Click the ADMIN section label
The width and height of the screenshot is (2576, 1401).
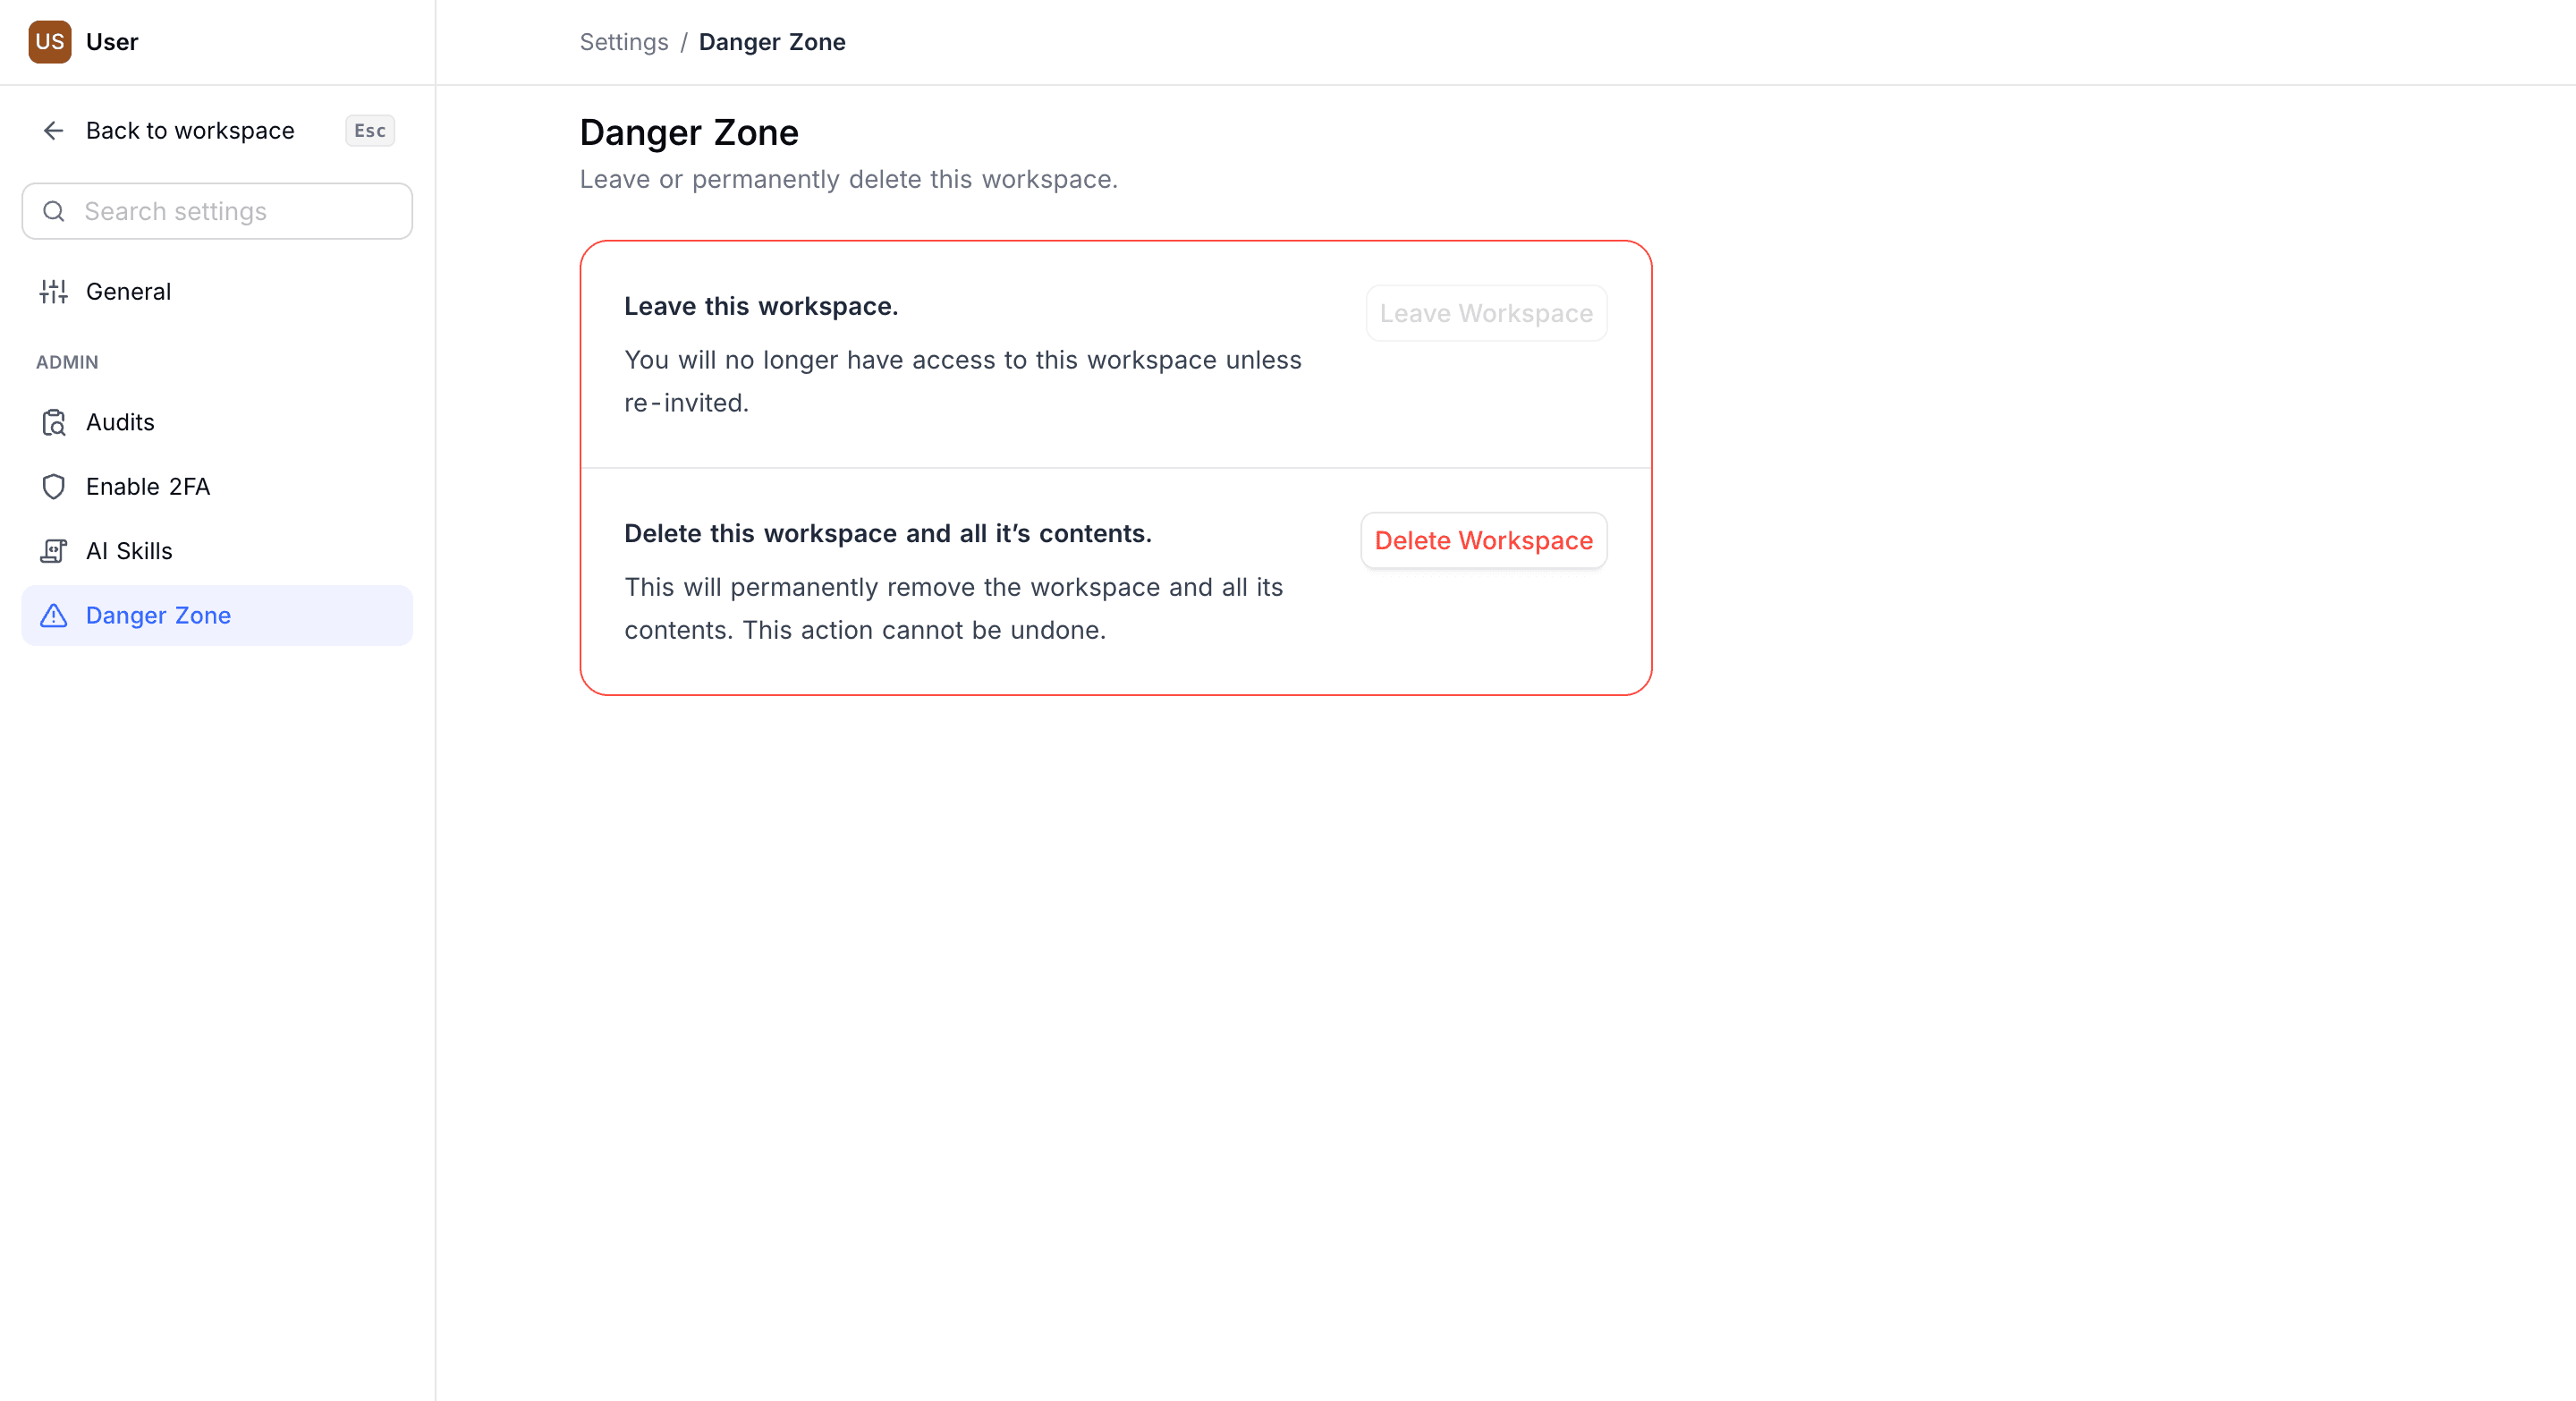[x=67, y=362]
